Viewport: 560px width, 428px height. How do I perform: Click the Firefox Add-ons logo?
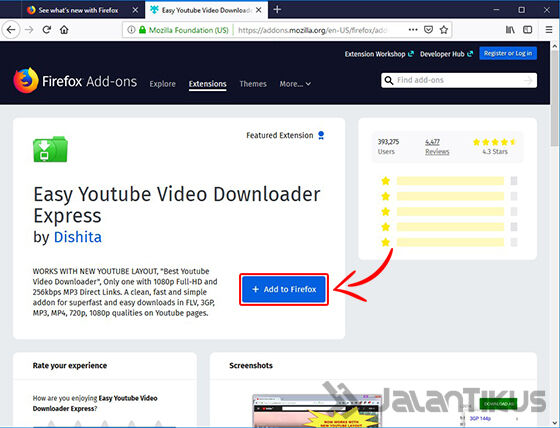click(x=75, y=81)
